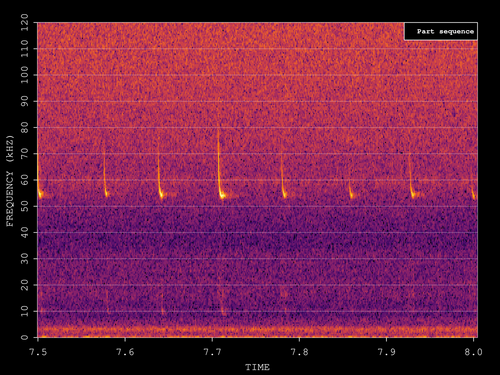Click the 110 frequency tick label
The height and width of the screenshot is (375, 500).
coord(25,49)
